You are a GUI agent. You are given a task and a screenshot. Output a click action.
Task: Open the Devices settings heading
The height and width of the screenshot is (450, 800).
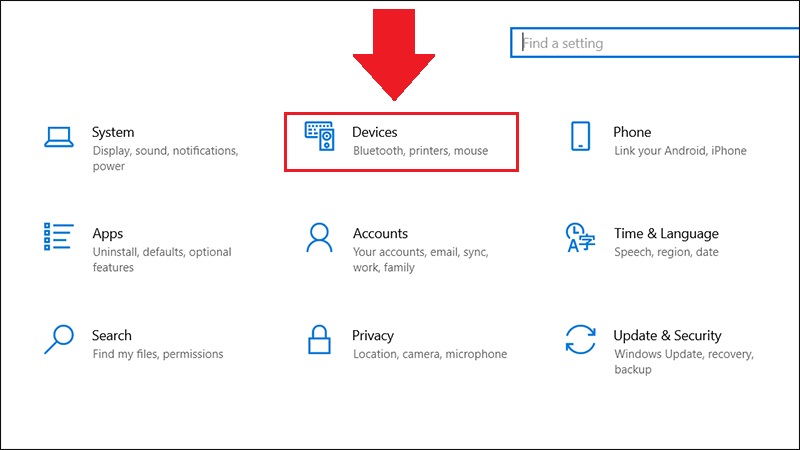(x=374, y=132)
